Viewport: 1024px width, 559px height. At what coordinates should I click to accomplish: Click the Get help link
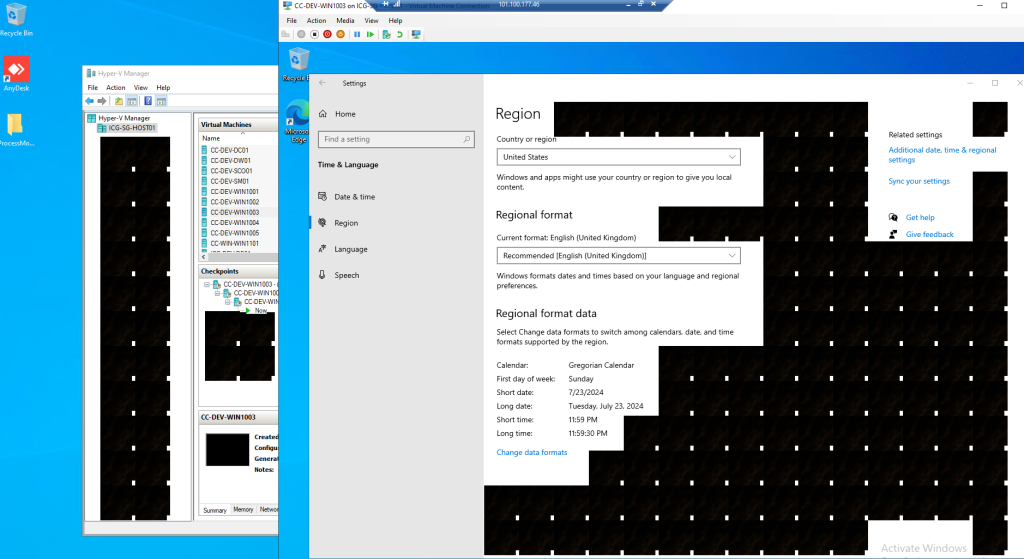920,217
